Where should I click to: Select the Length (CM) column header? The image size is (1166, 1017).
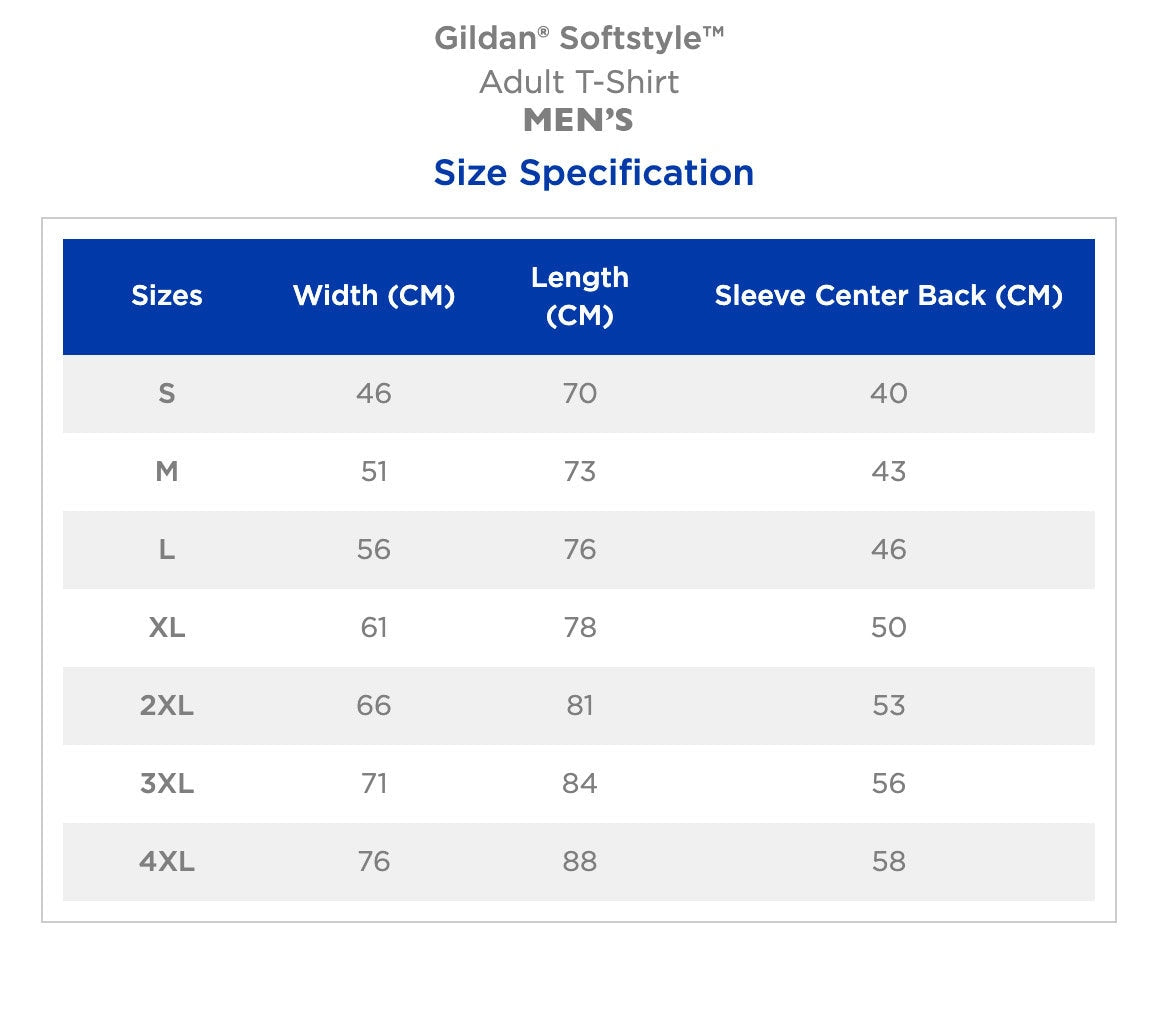[x=580, y=296]
